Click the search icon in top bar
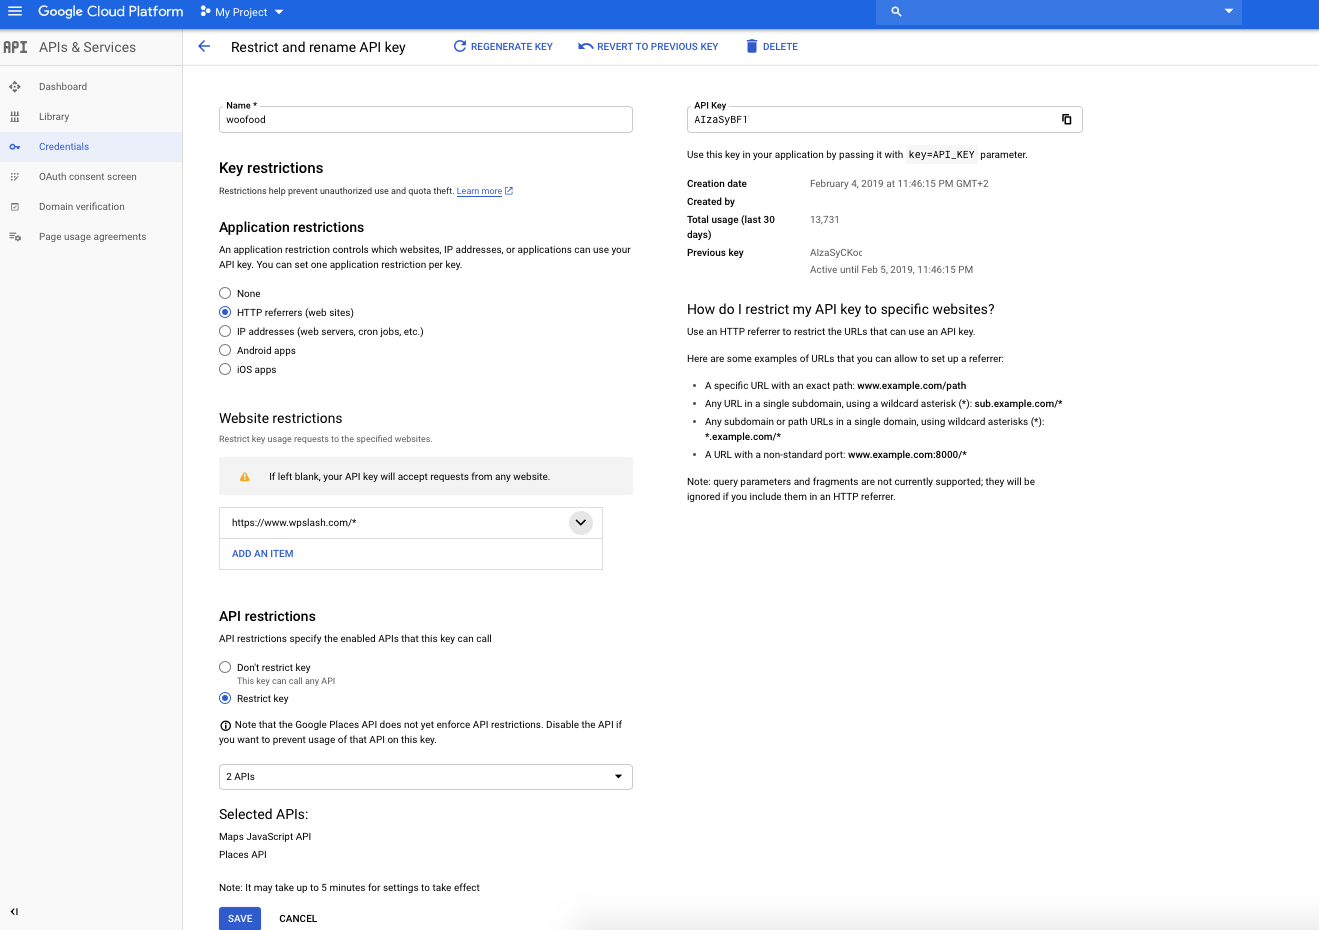Viewport: 1319px width, 930px height. click(x=896, y=12)
